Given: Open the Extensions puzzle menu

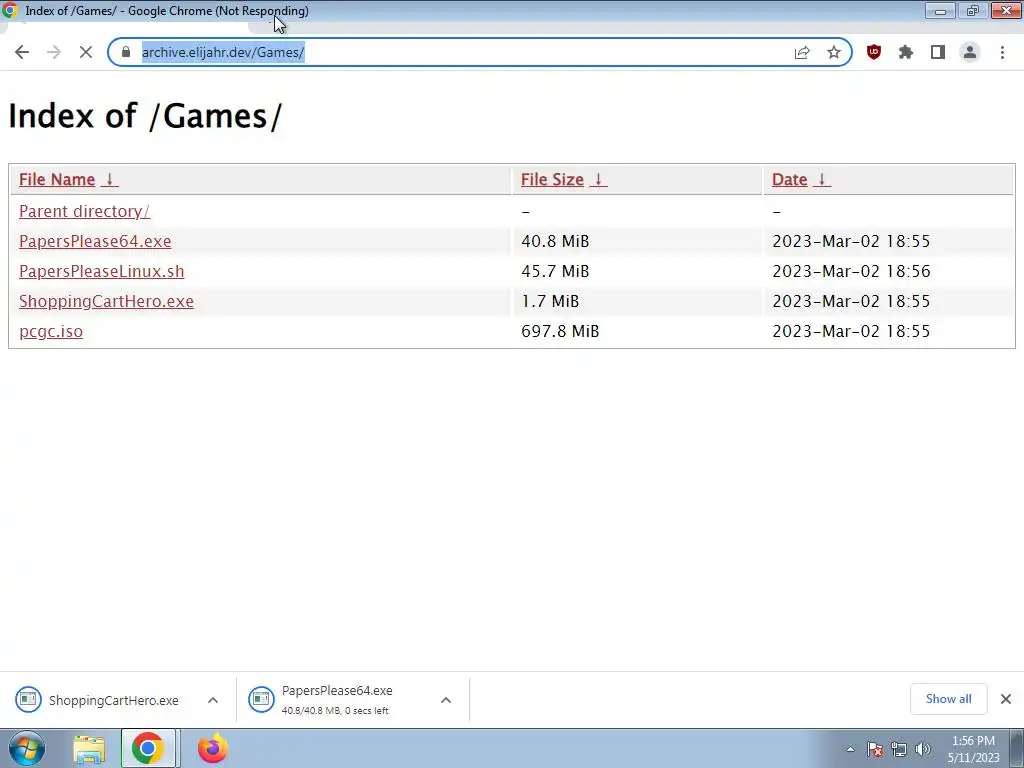Looking at the screenshot, I should 906,52.
